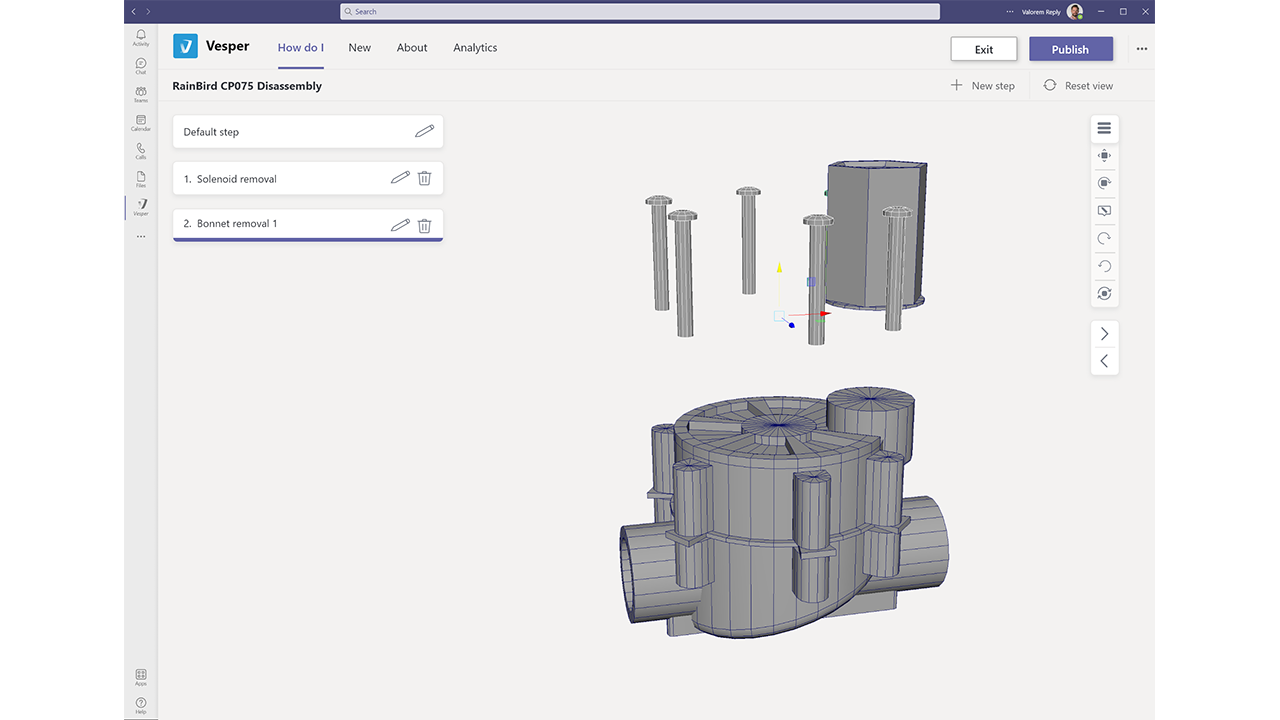
Task: Switch to the Analytics tab
Action: point(475,47)
